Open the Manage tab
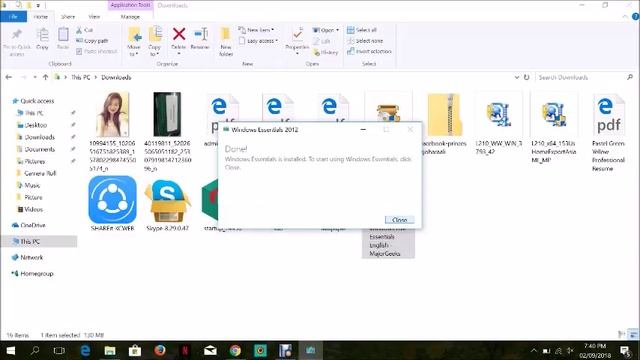 tap(130, 17)
